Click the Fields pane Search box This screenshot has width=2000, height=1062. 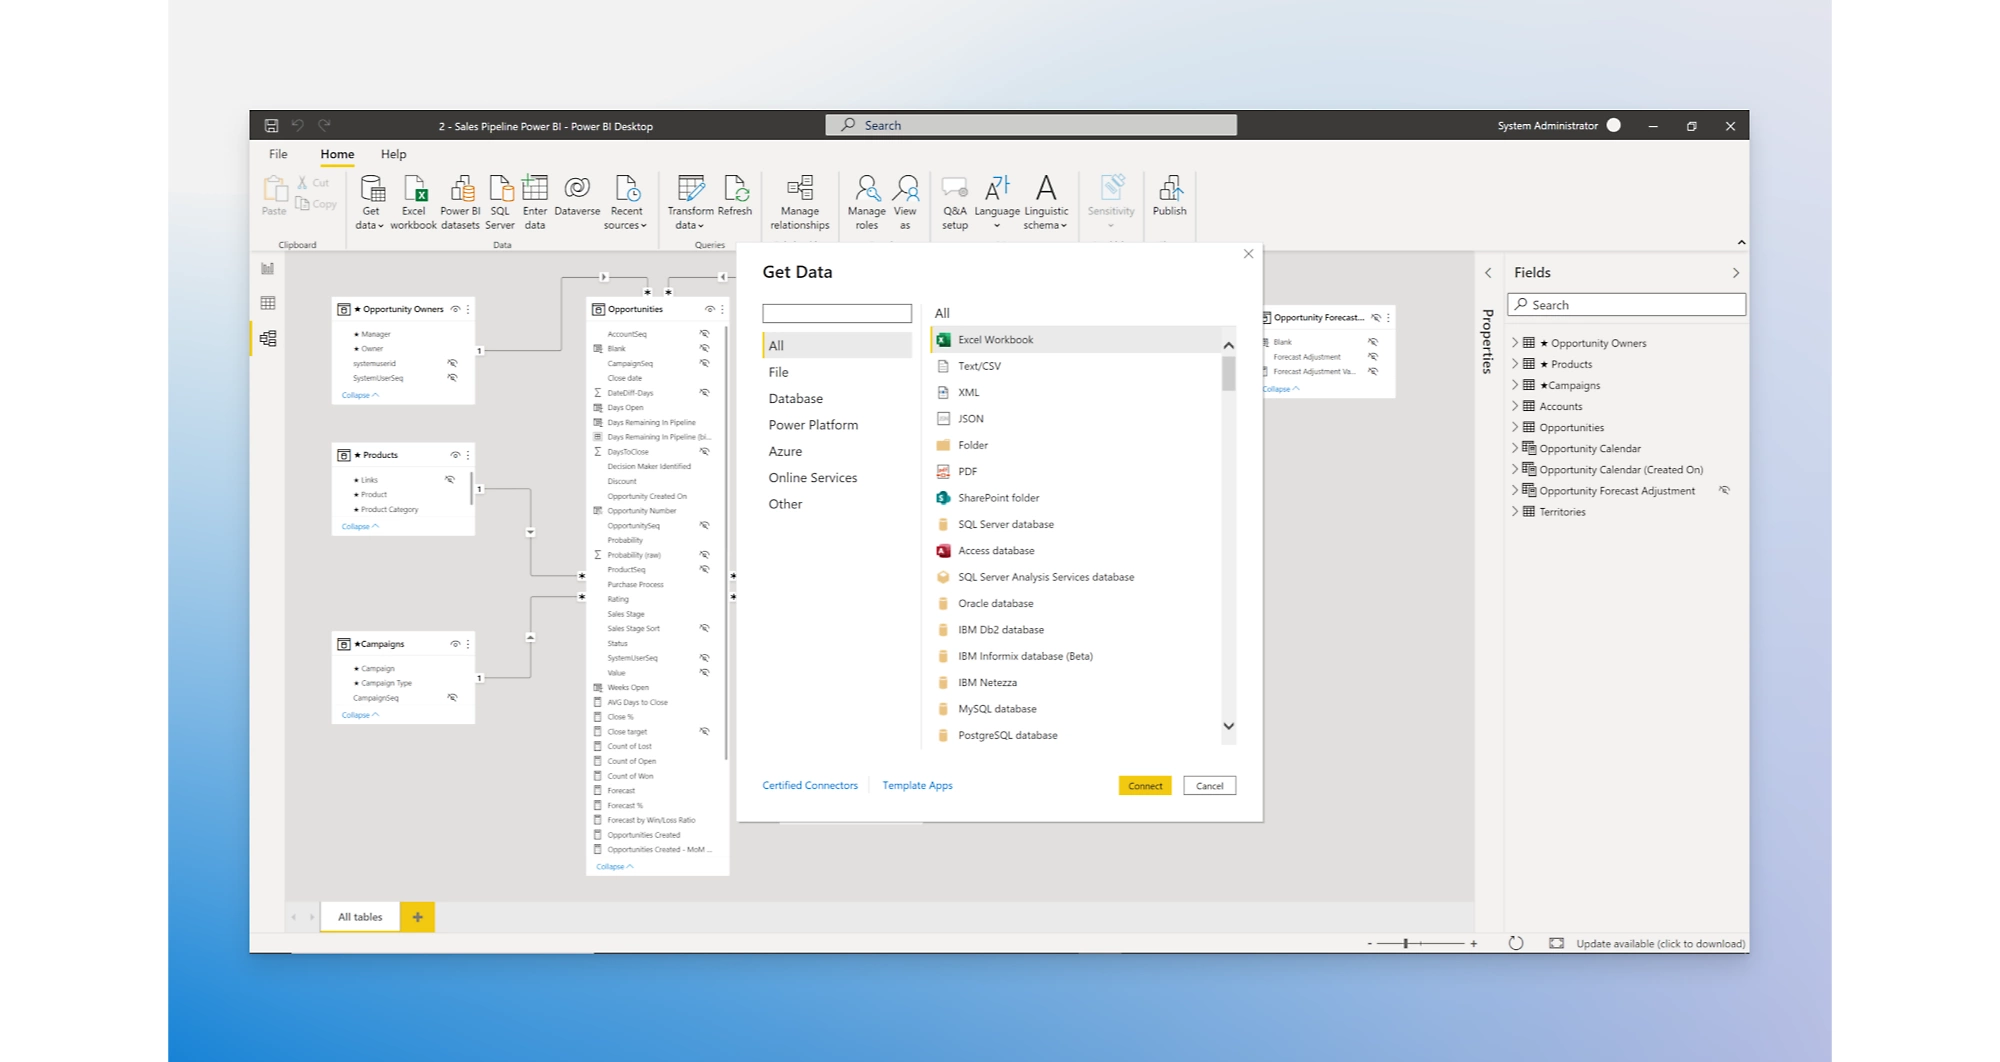(x=1627, y=305)
